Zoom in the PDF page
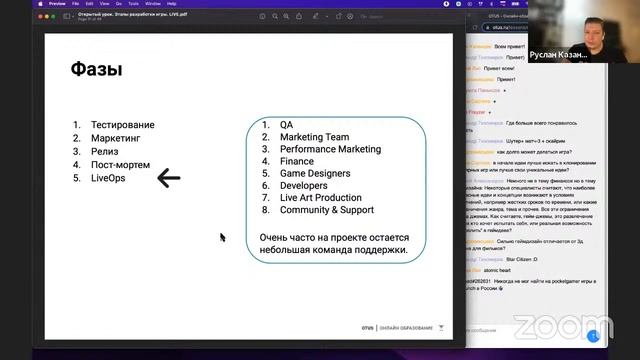This screenshot has height=360, width=640. point(287,16)
